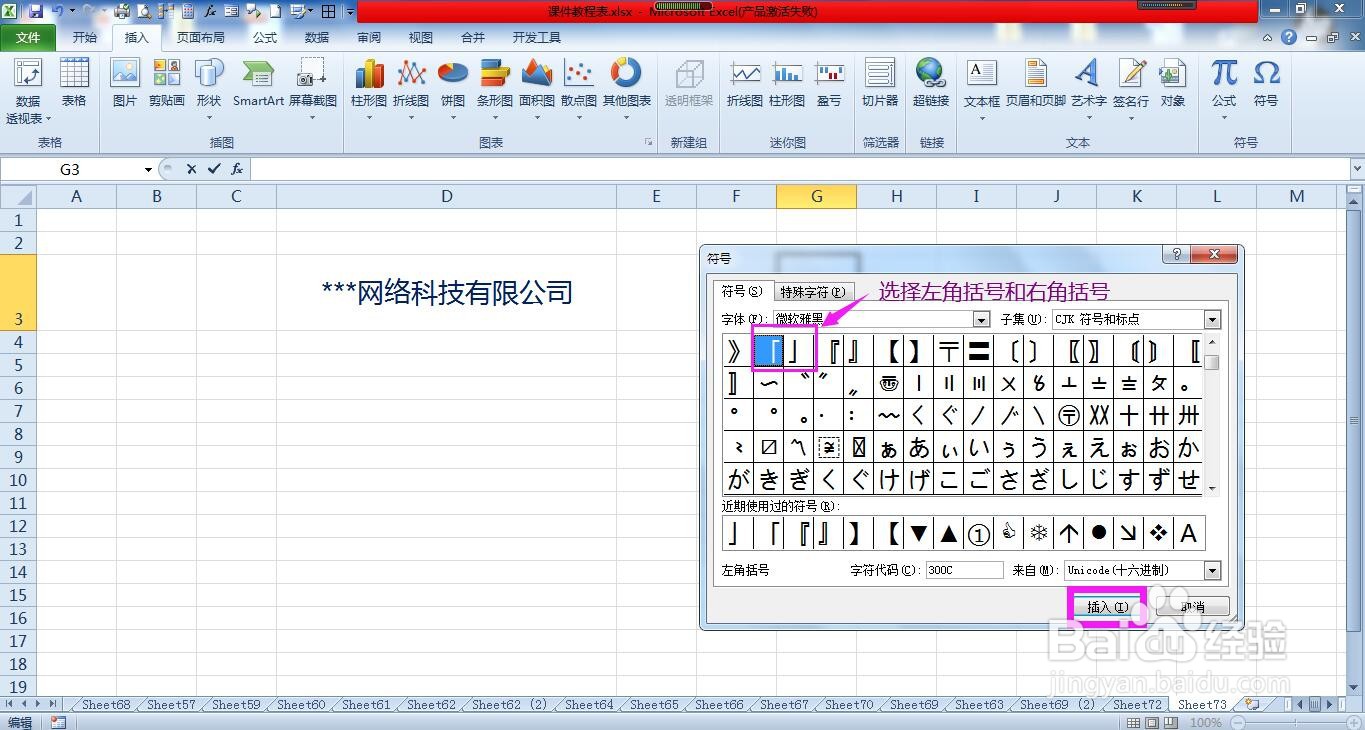Open the 字体 font dropdown in Symbol dialog
This screenshot has width=1365, height=730.
pyautogui.click(x=980, y=319)
